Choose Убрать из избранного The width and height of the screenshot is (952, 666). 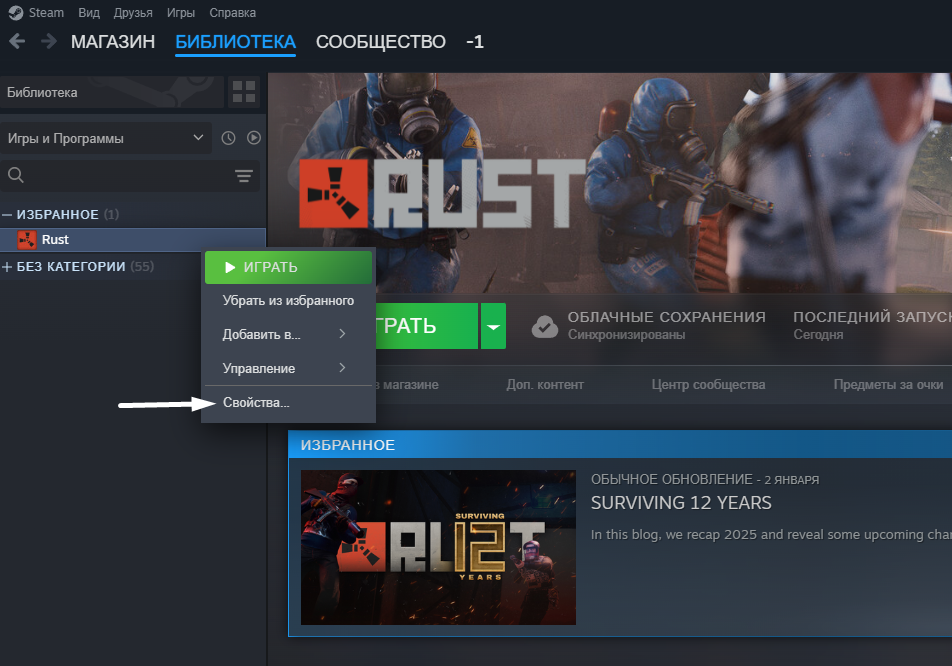pos(288,301)
